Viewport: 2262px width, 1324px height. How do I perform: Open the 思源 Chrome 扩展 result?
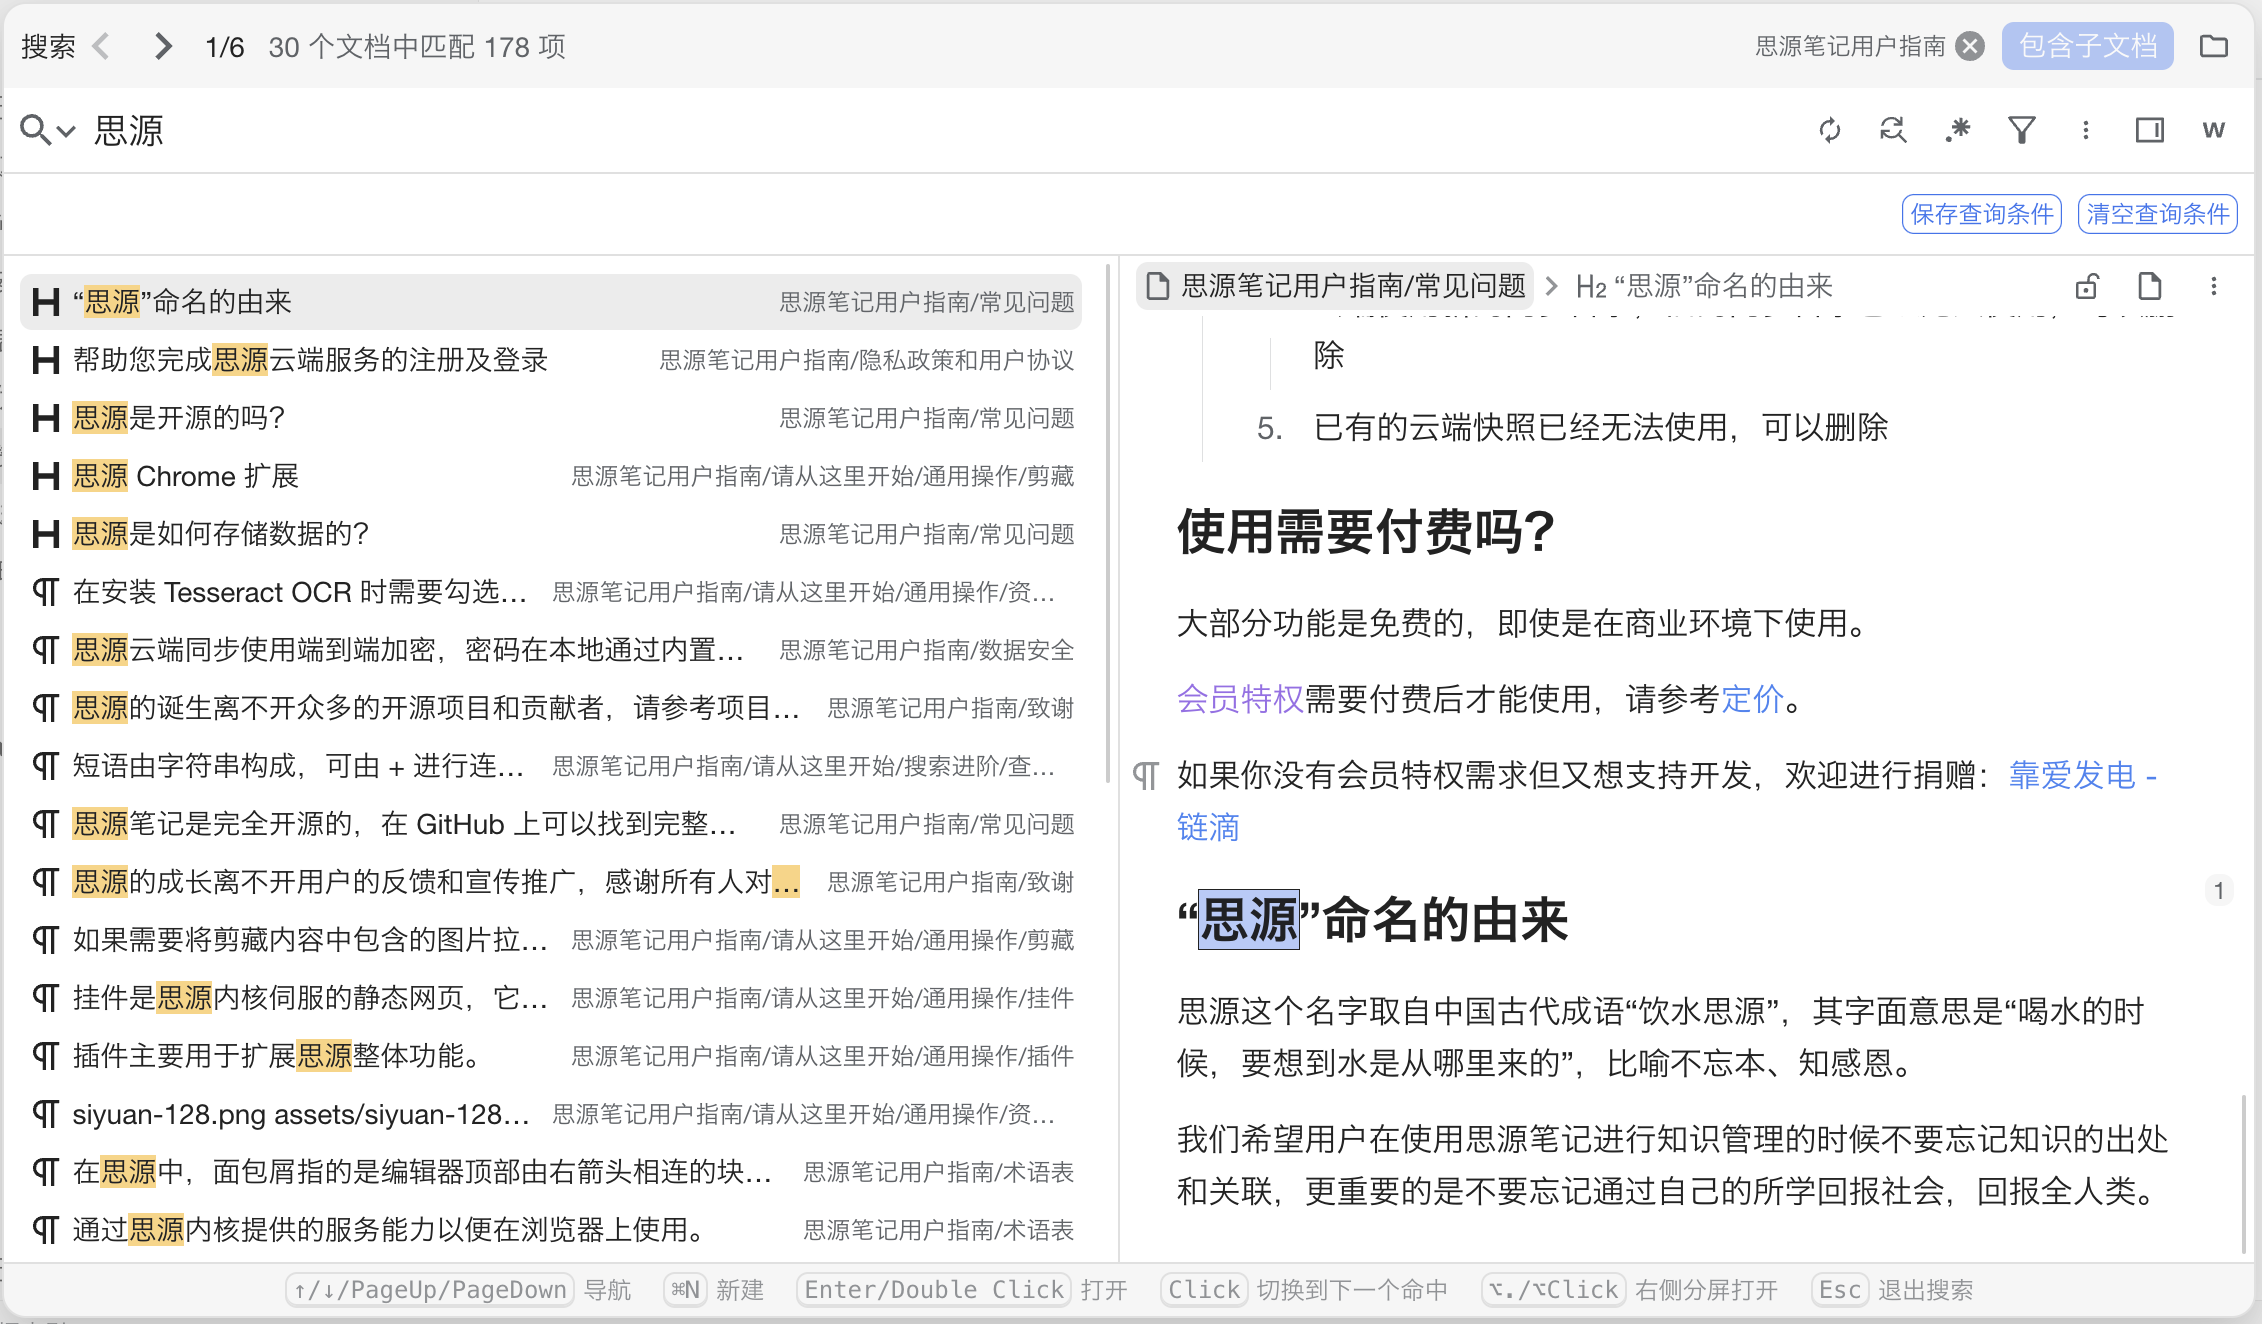(x=186, y=476)
